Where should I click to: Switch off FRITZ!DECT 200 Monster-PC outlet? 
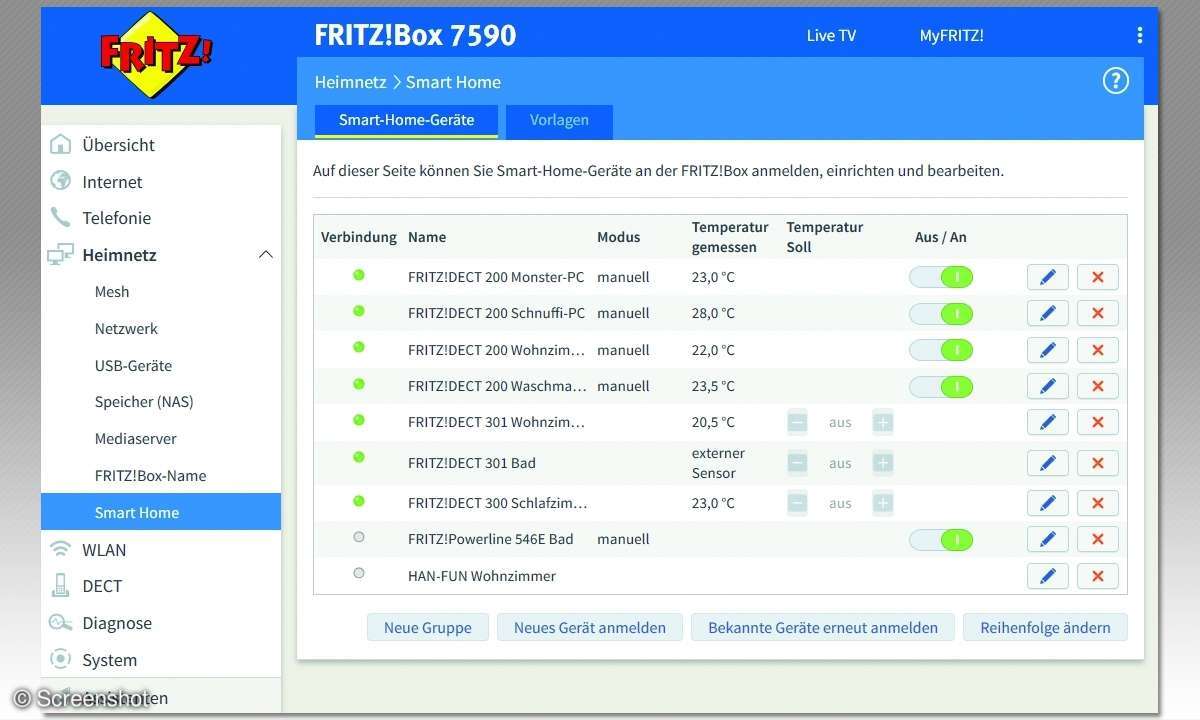(941, 277)
